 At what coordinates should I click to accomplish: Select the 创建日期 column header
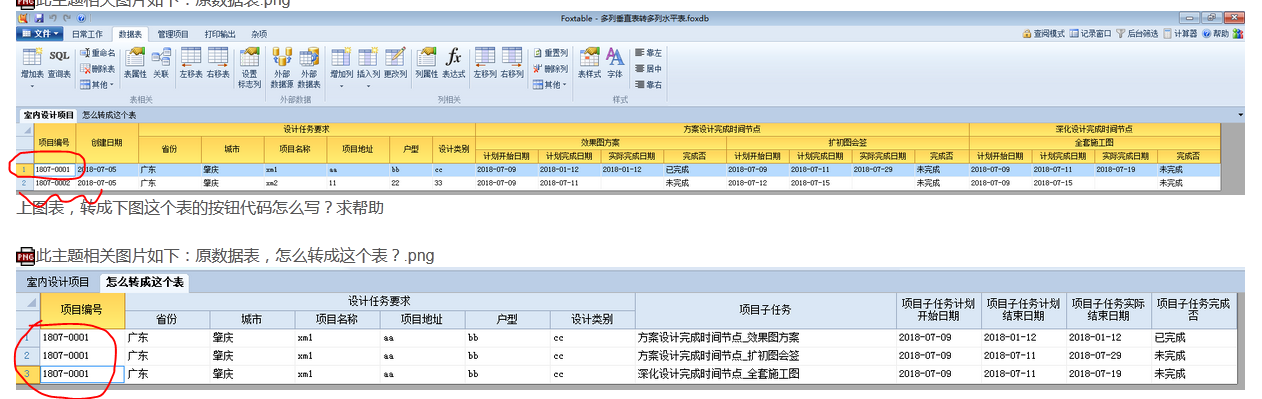point(107,142)
